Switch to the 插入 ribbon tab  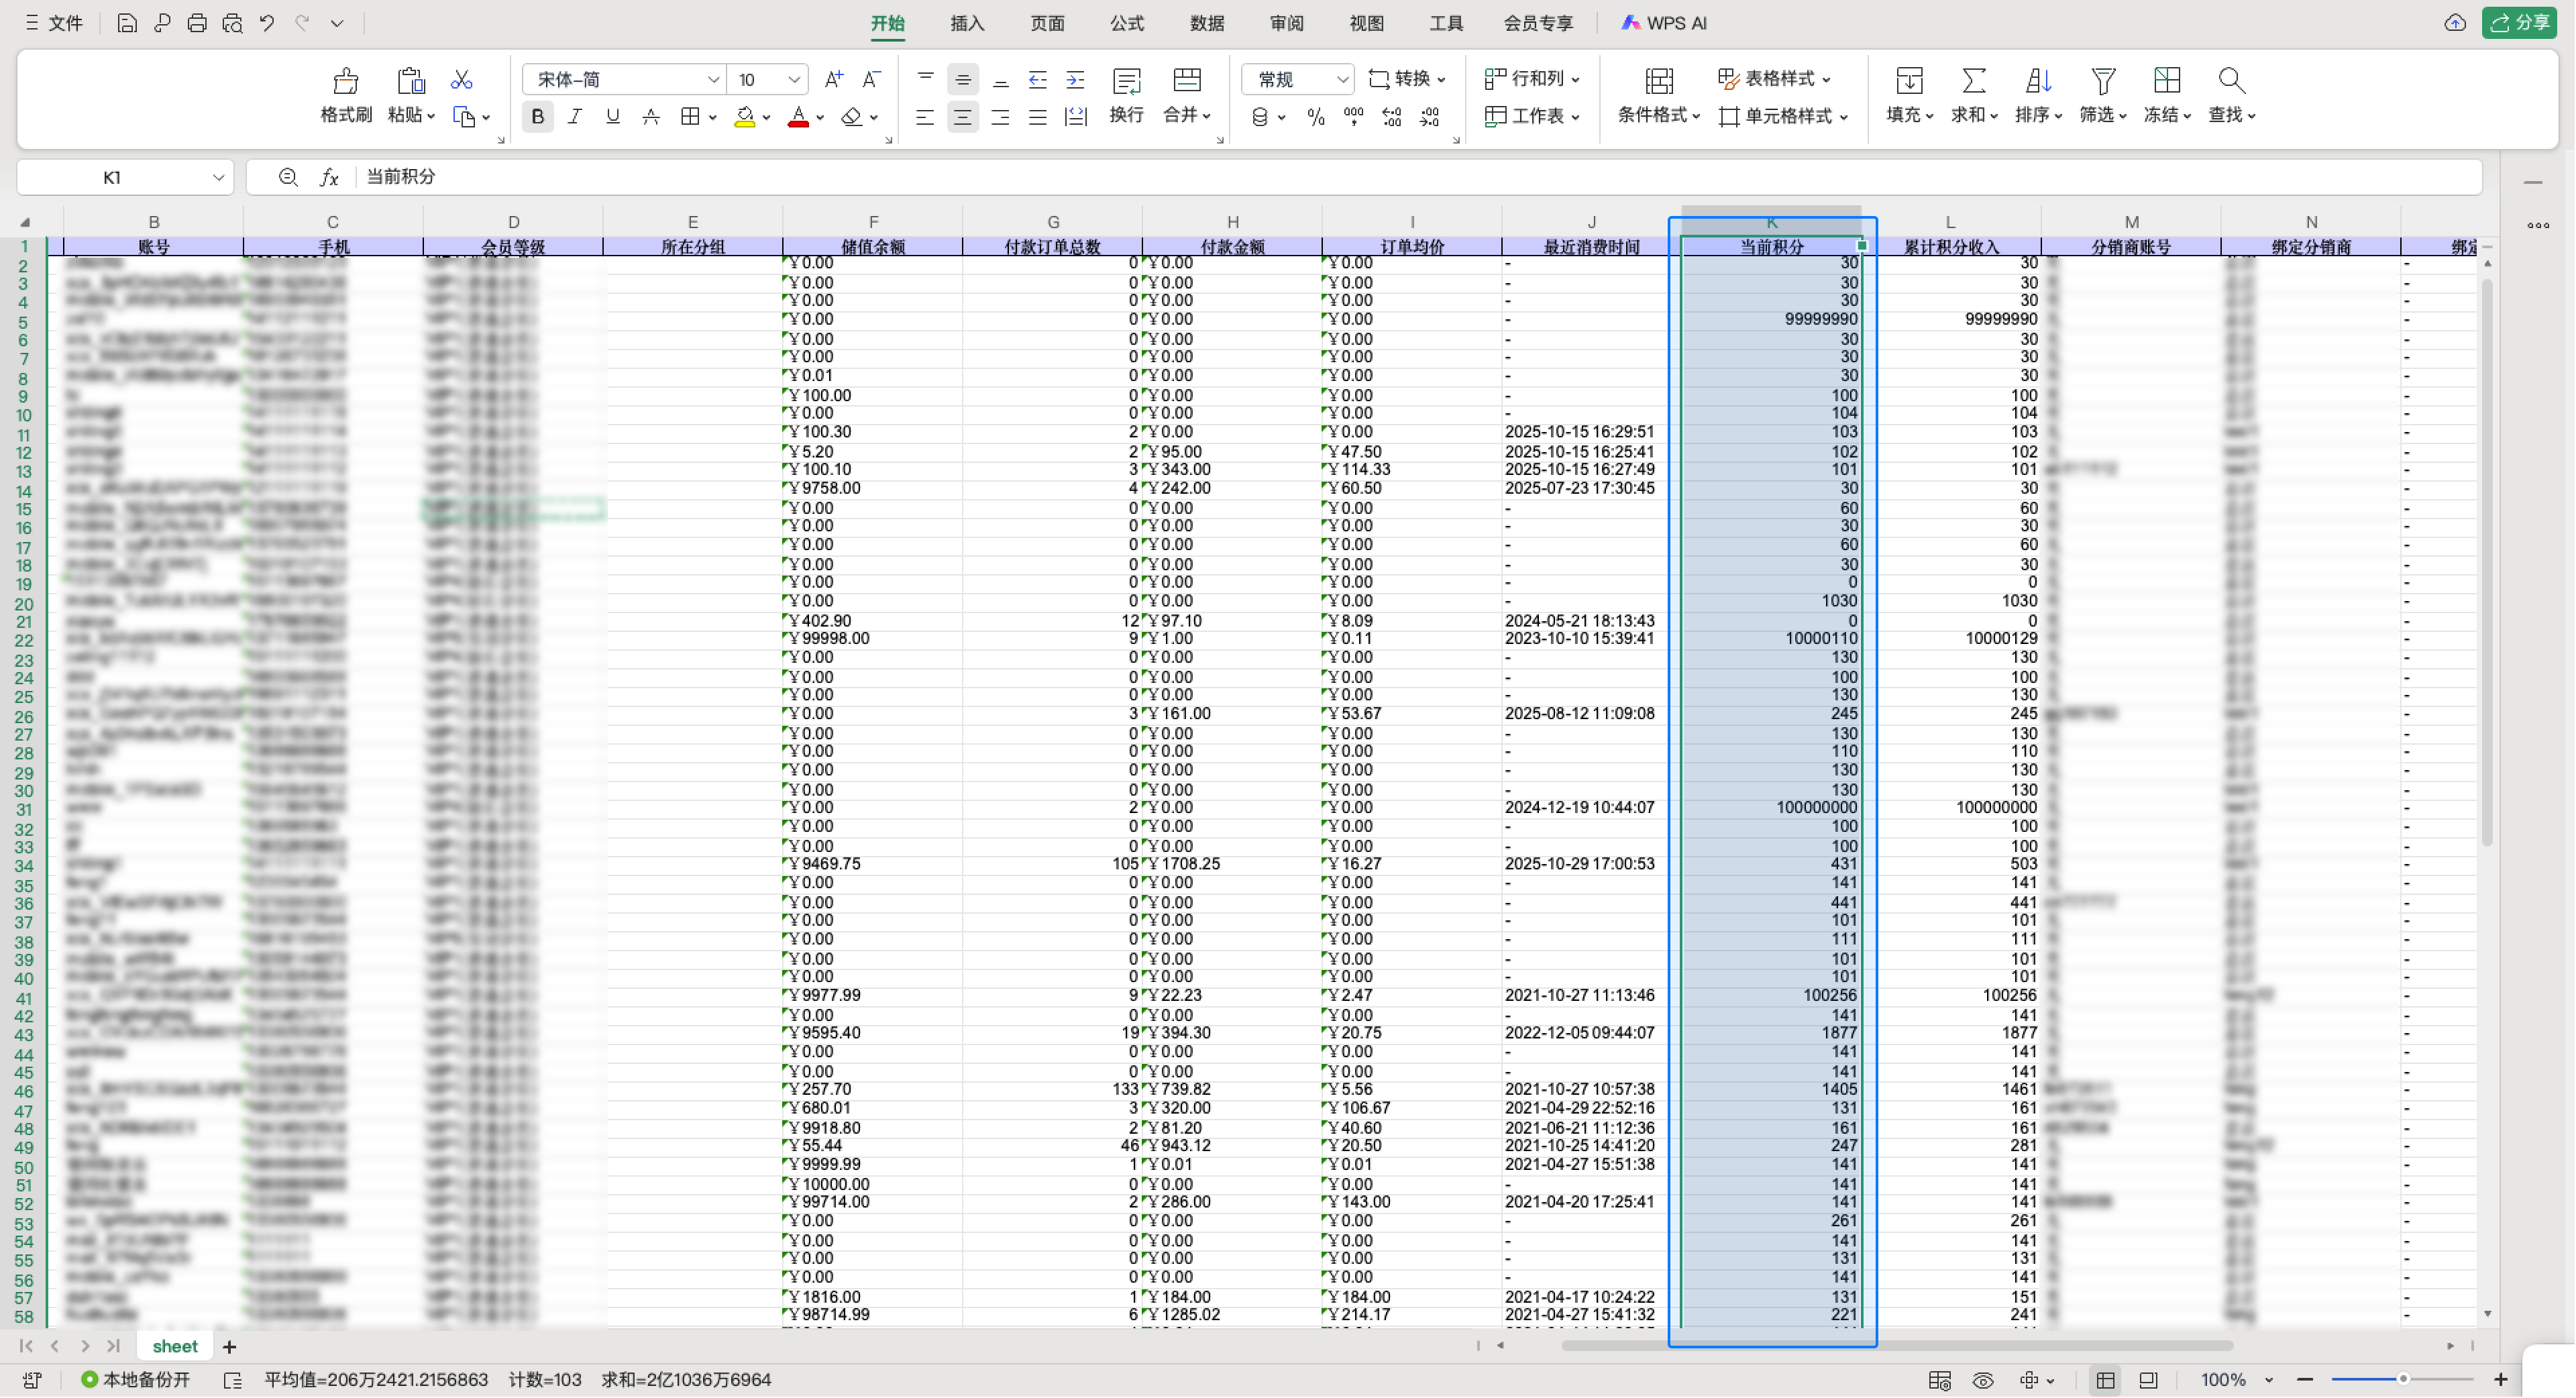coord(966,23)
